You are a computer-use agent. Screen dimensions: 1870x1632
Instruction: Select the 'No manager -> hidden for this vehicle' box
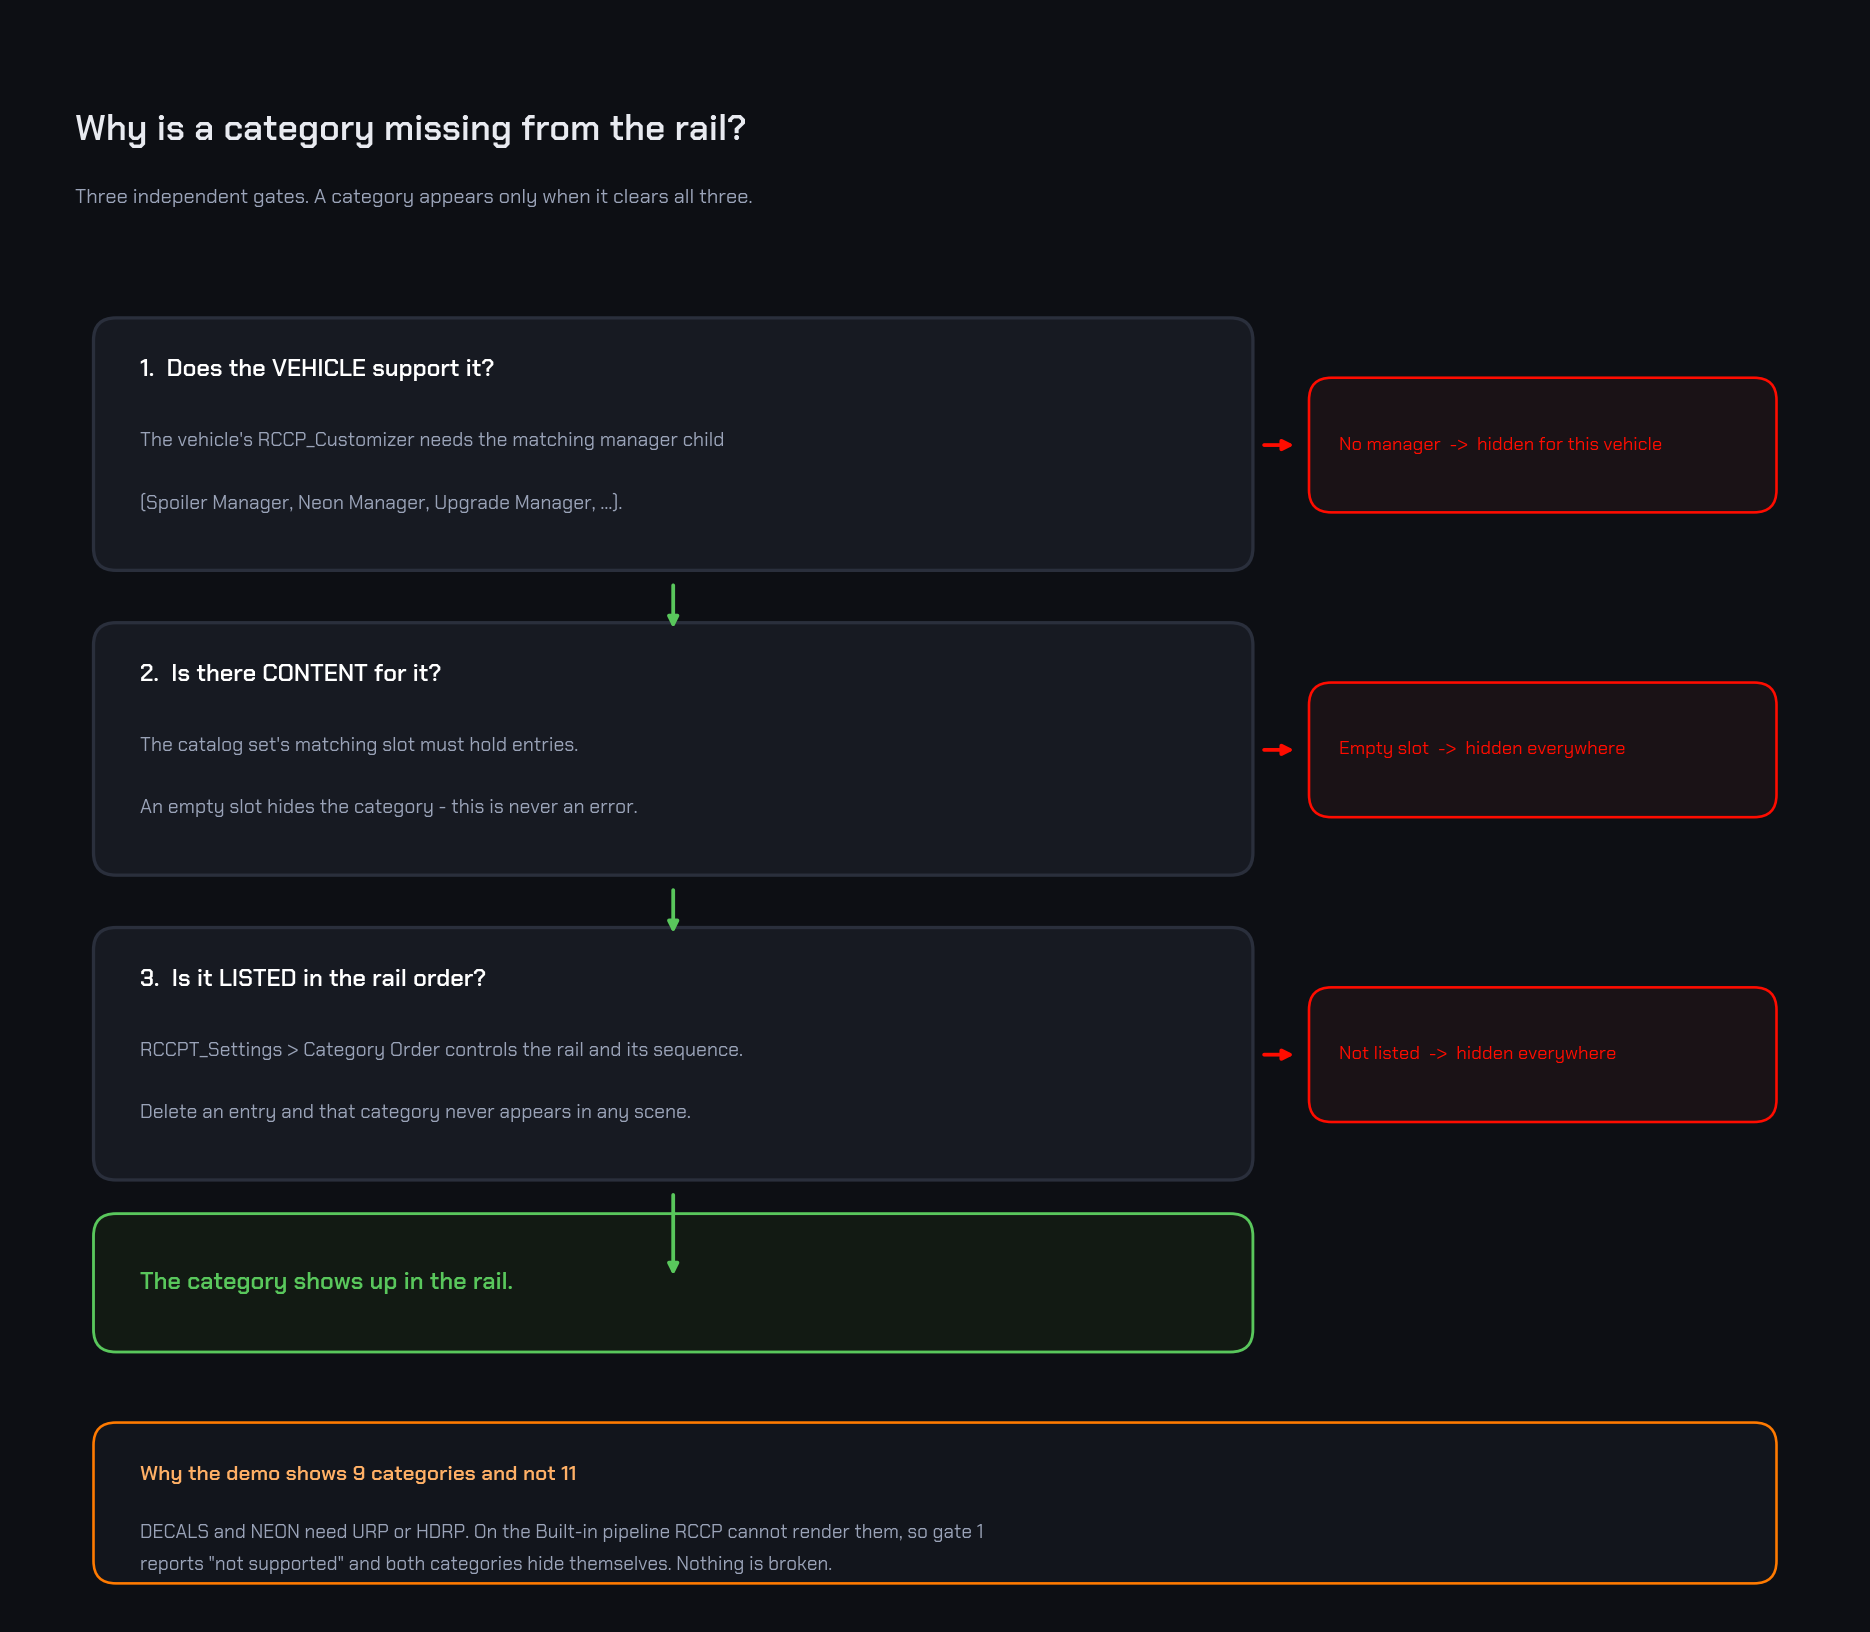pyautogui.click(x=1542, y=445)
